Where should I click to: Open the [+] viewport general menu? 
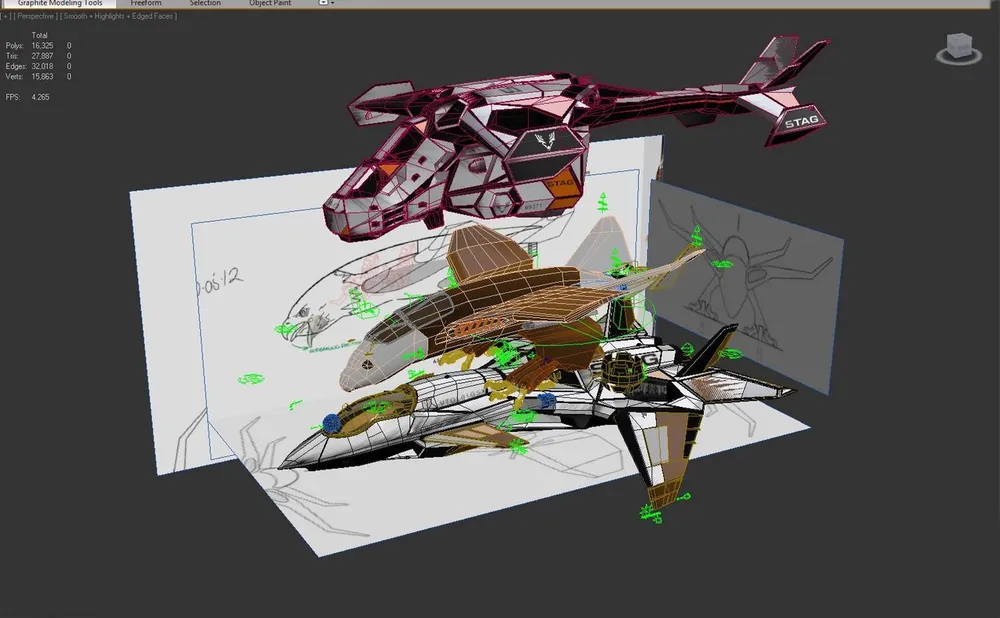[7, 17]
